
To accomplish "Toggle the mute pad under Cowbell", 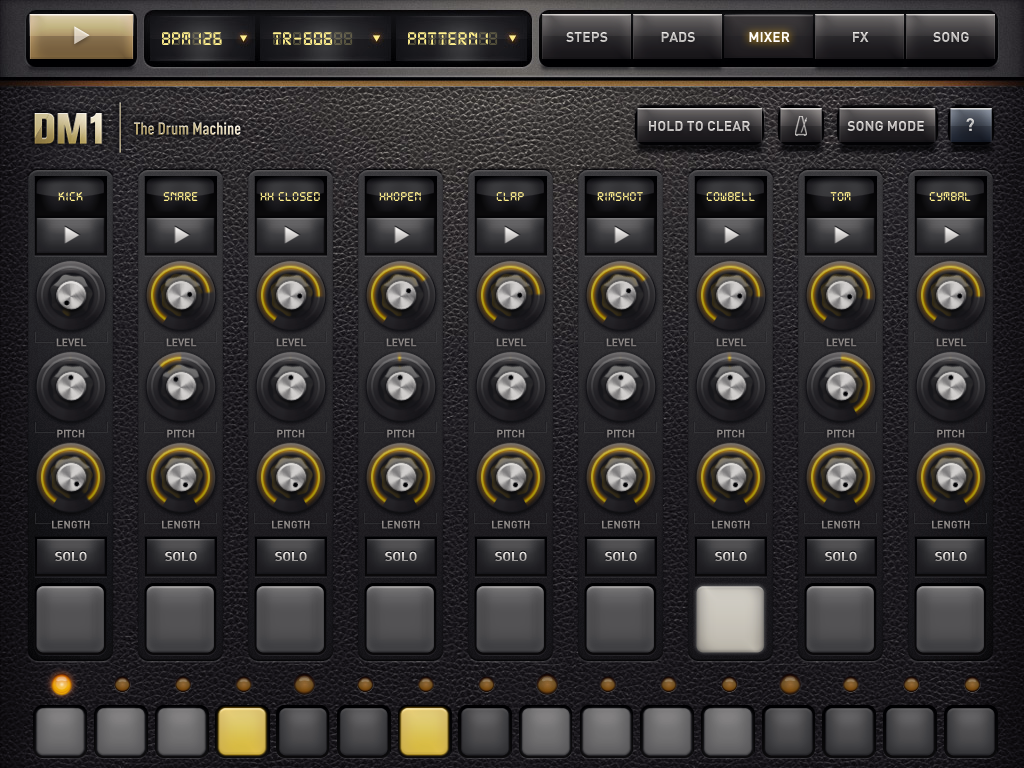I will click(731, 619).
